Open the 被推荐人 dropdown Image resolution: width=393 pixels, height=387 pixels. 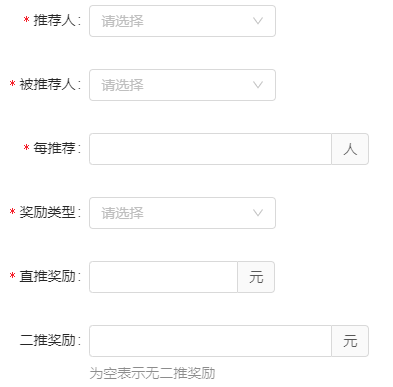point(182,85)
